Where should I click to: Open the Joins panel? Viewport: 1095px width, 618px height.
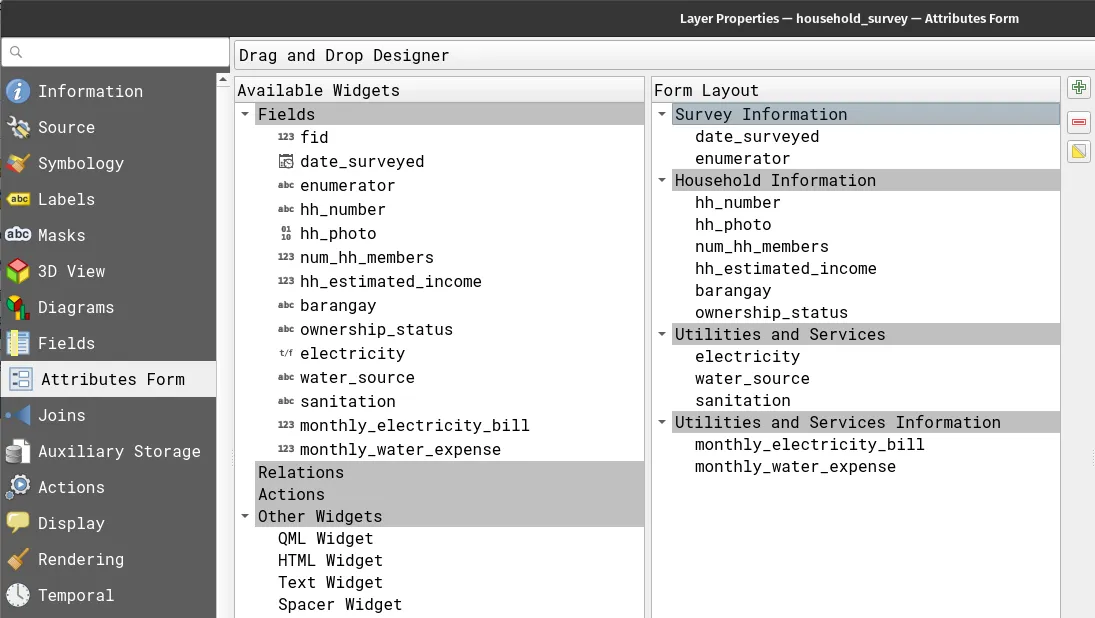point(62,415)
